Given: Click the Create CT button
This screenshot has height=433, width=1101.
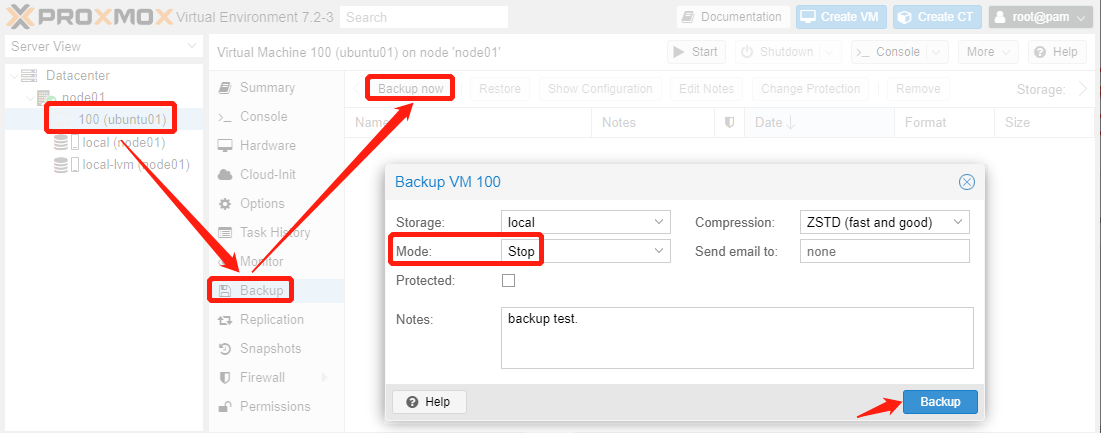Looking at the screenshot, I should point(937,17).
